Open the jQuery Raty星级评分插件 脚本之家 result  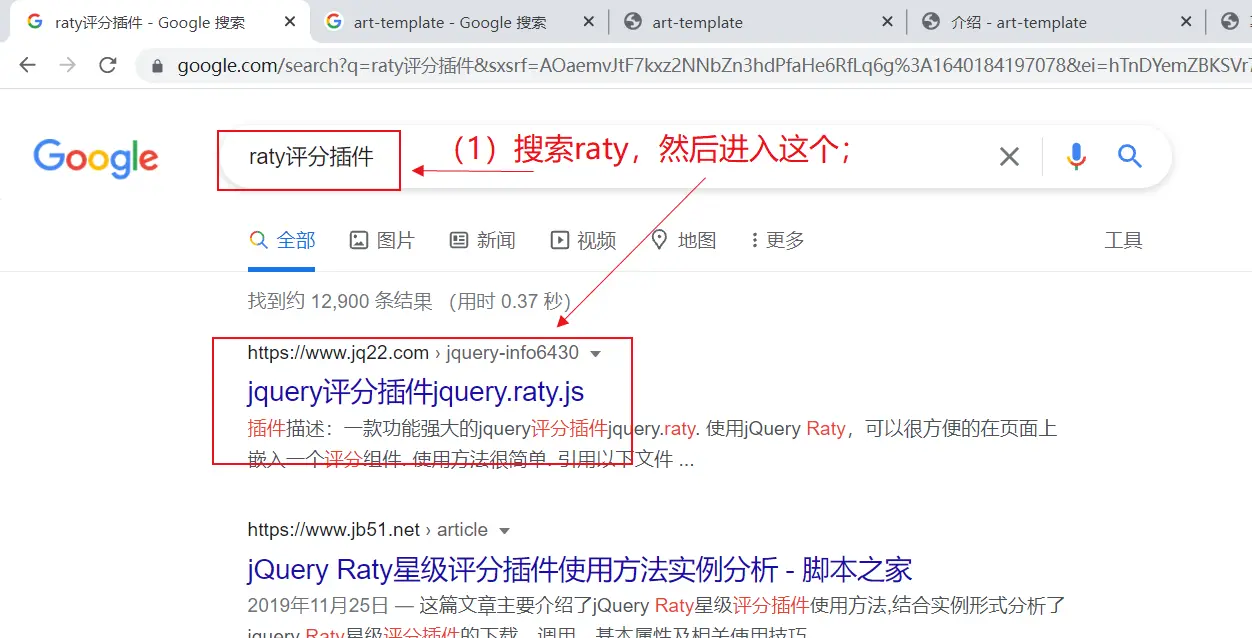[x=580, y=570]
